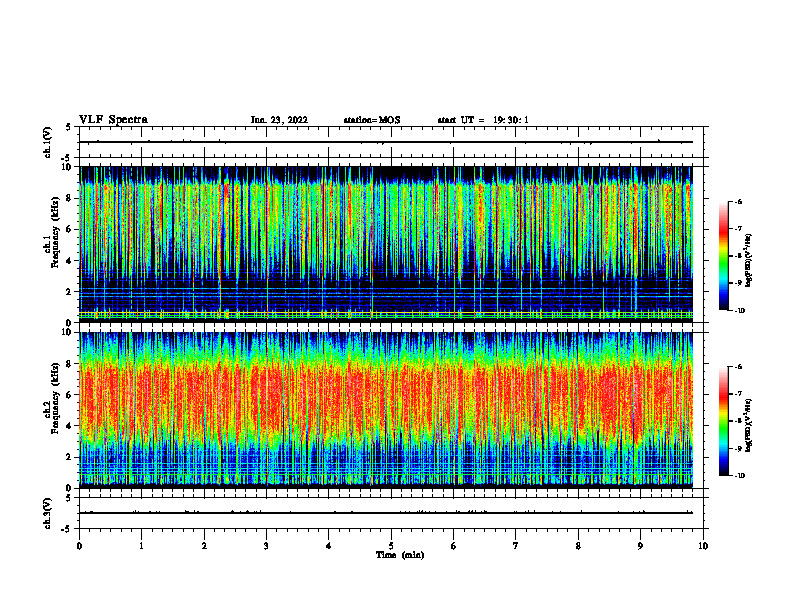Click the 'ch.2 Frequency (kHz)' axis label

point(51,398)
